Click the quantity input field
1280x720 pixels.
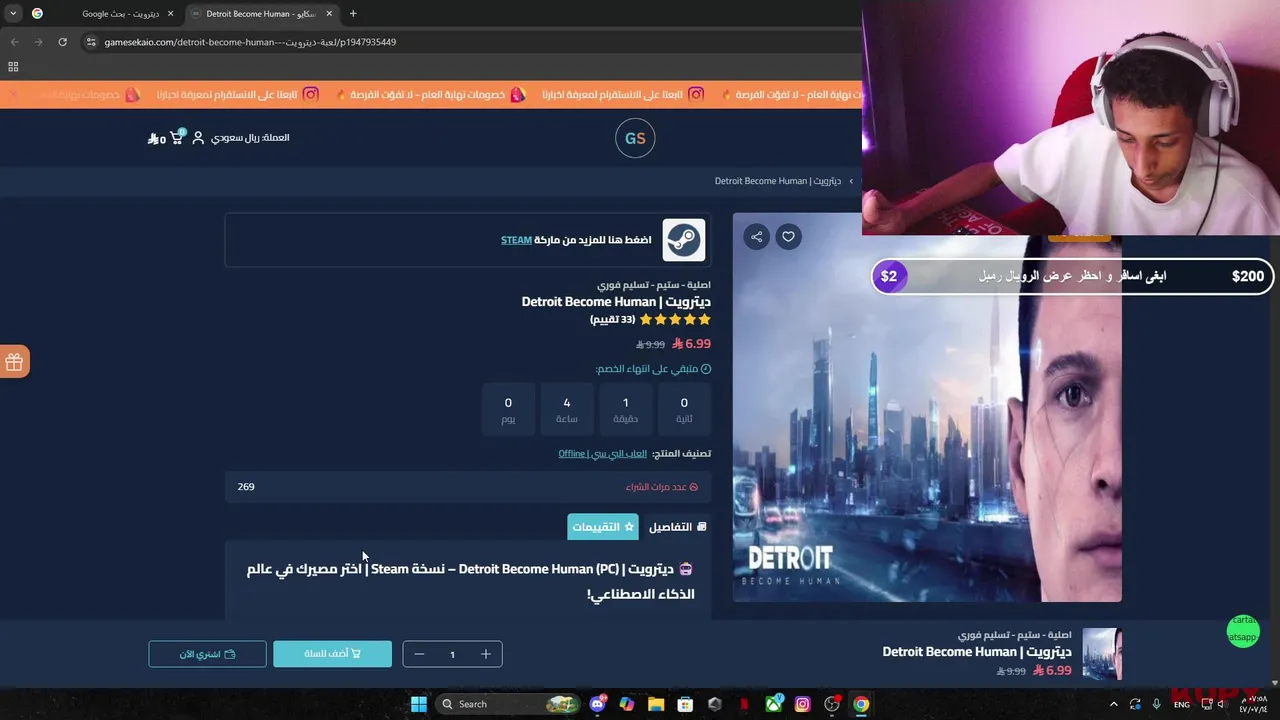click(452, 654)
